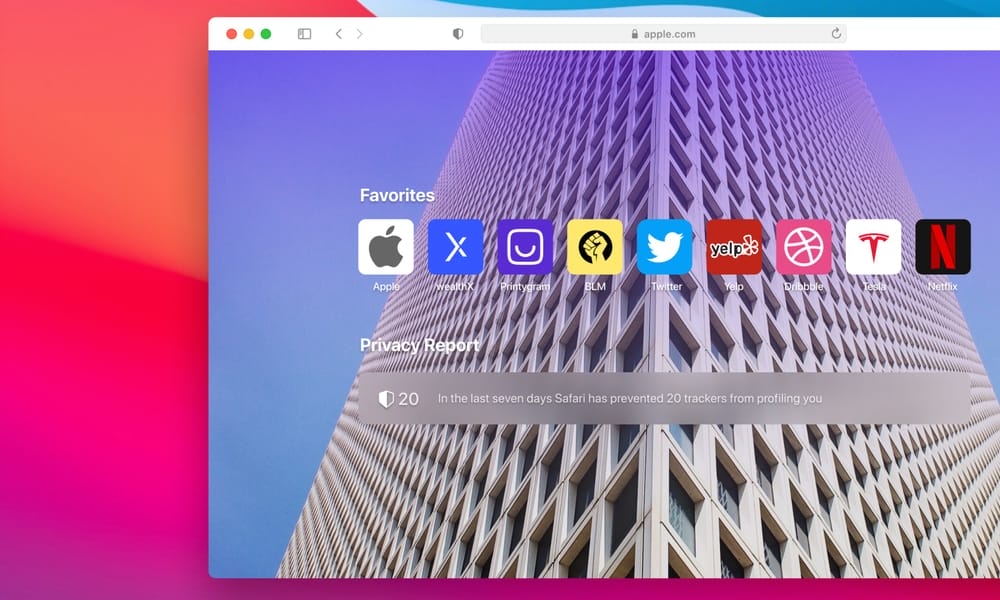Click the forward navigation chevron
Image resolution: width=1000 pixels, height=600 pixels.
tap(359, 32)
